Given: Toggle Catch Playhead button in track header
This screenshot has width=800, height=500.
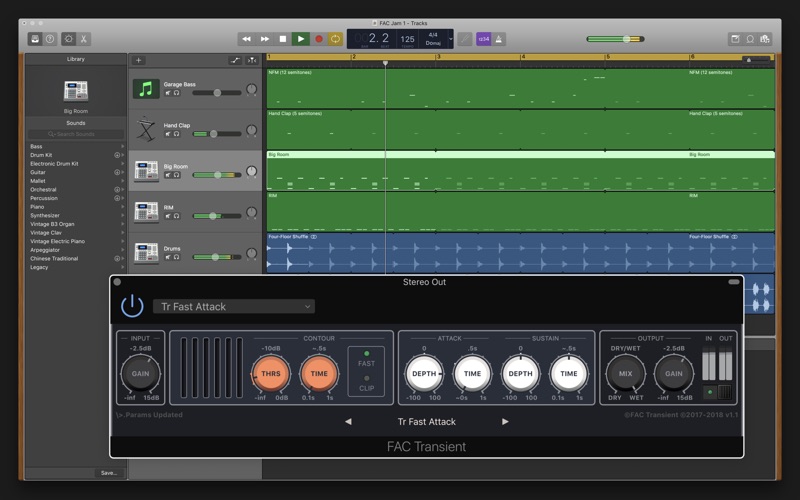Looking at the screenshot, I should (252, 60).
